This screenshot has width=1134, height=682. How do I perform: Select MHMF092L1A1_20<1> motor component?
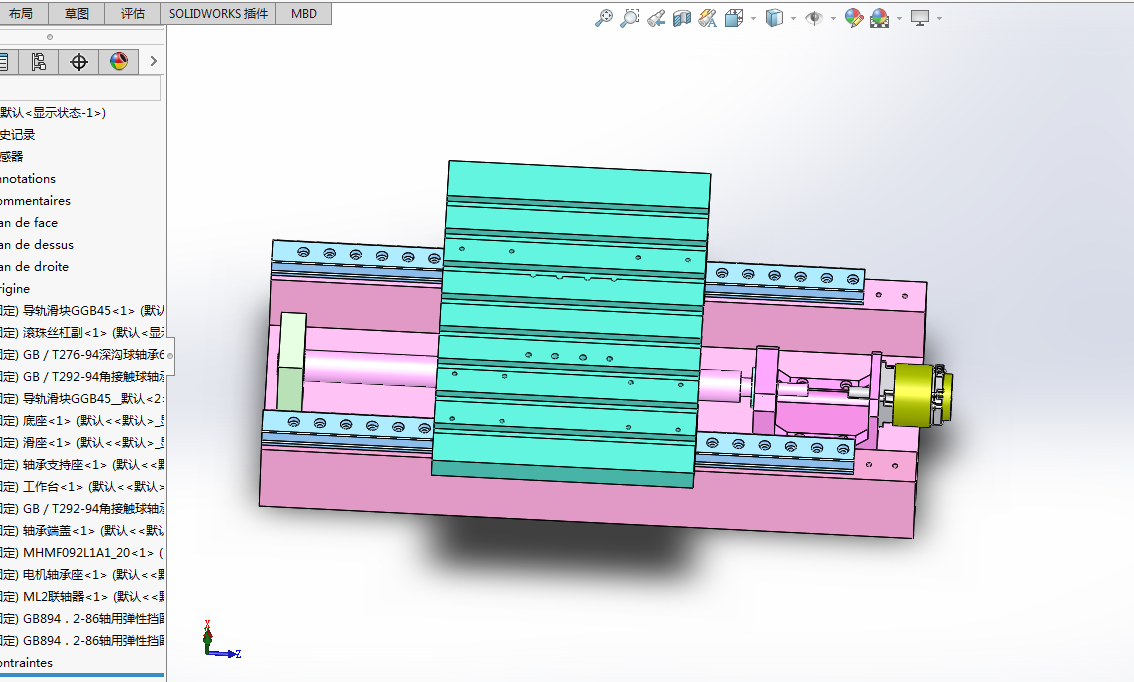pos(82,553)
